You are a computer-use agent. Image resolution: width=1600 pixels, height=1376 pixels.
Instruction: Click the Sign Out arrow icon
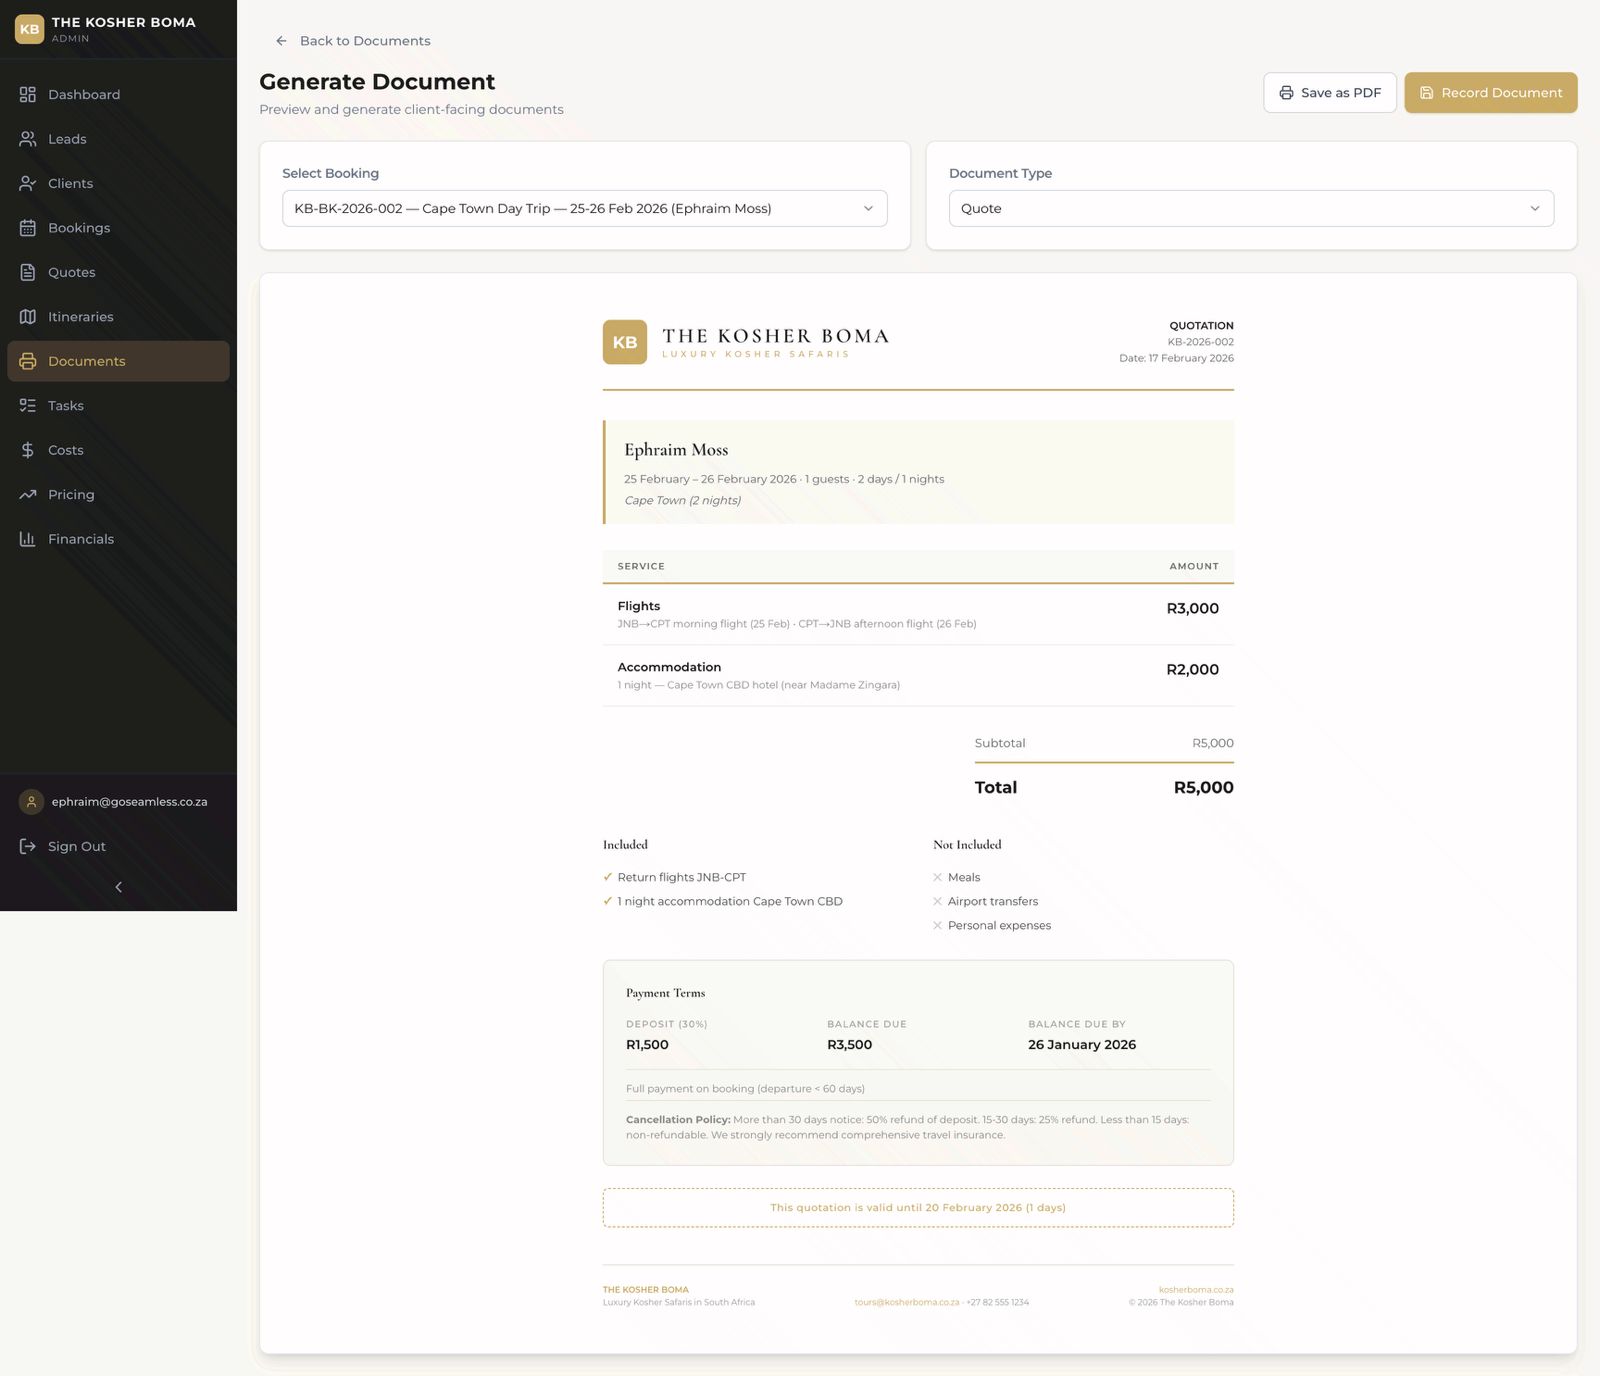[28, 847]
